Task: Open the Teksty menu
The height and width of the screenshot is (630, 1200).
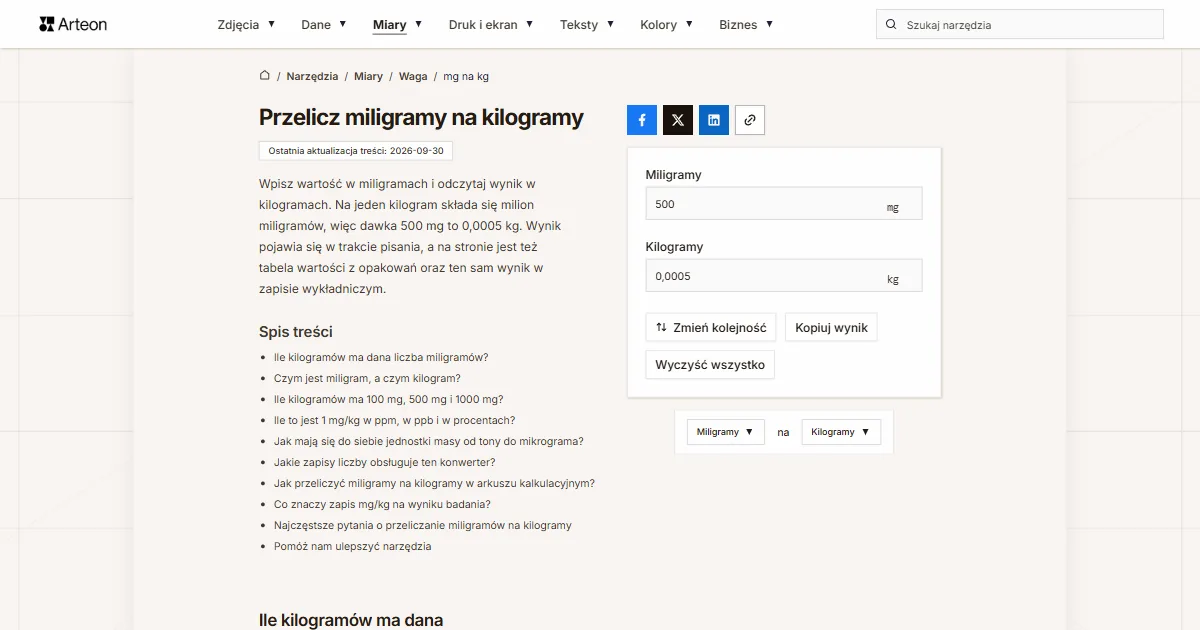Action: coord(587,25)
